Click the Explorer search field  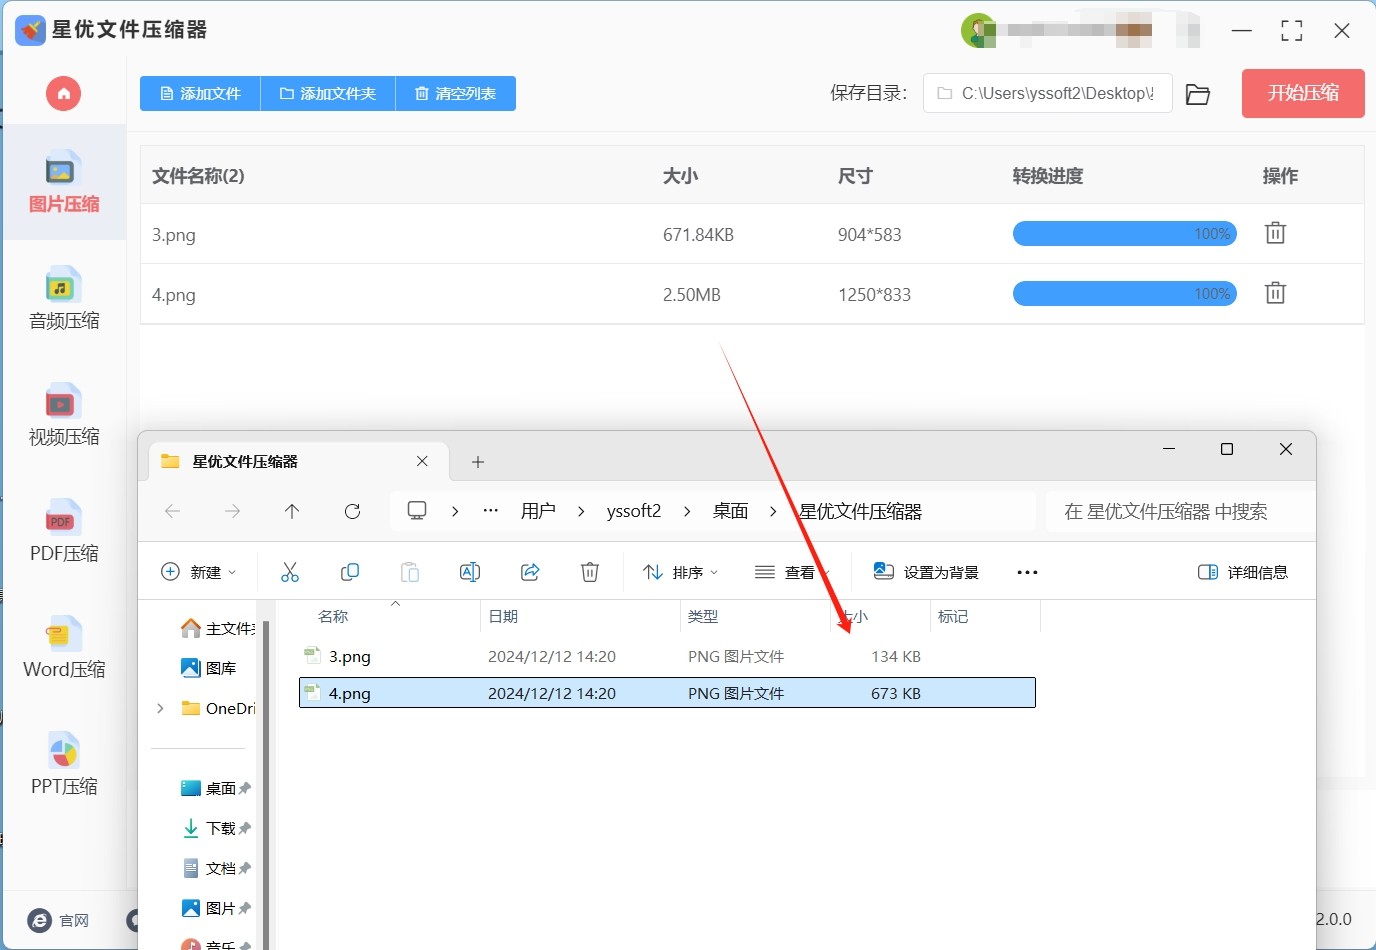(x=1178, y=512)
